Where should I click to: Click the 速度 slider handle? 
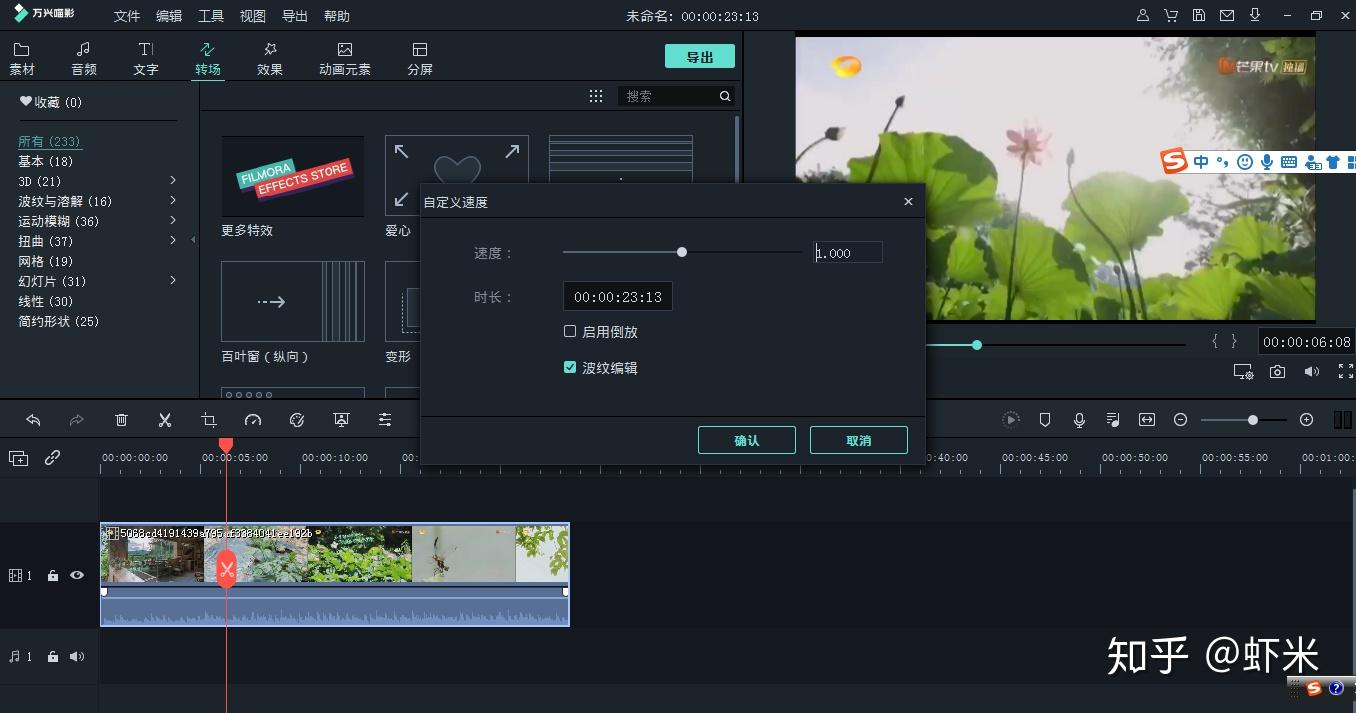[x=682, y=252]
